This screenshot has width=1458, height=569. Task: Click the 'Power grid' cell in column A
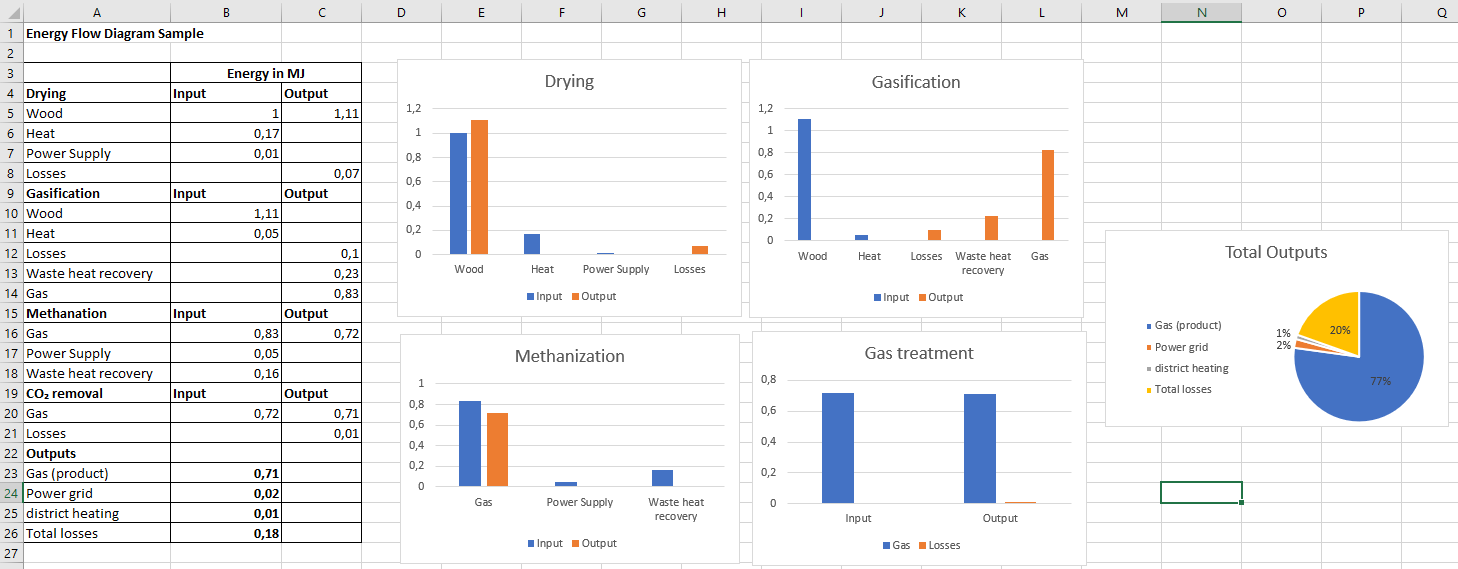97,493
